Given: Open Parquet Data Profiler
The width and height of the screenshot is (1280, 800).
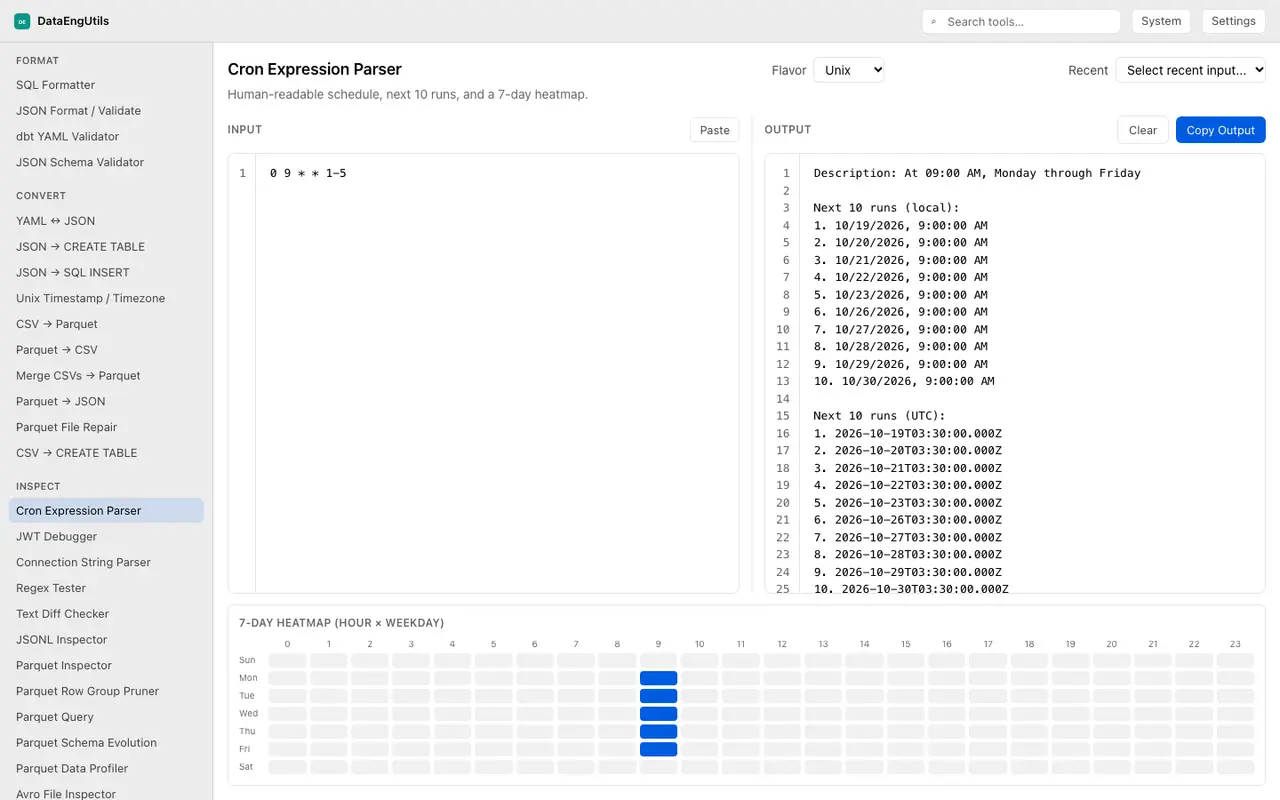Looking at the screenshot, I should pos(106,769).
